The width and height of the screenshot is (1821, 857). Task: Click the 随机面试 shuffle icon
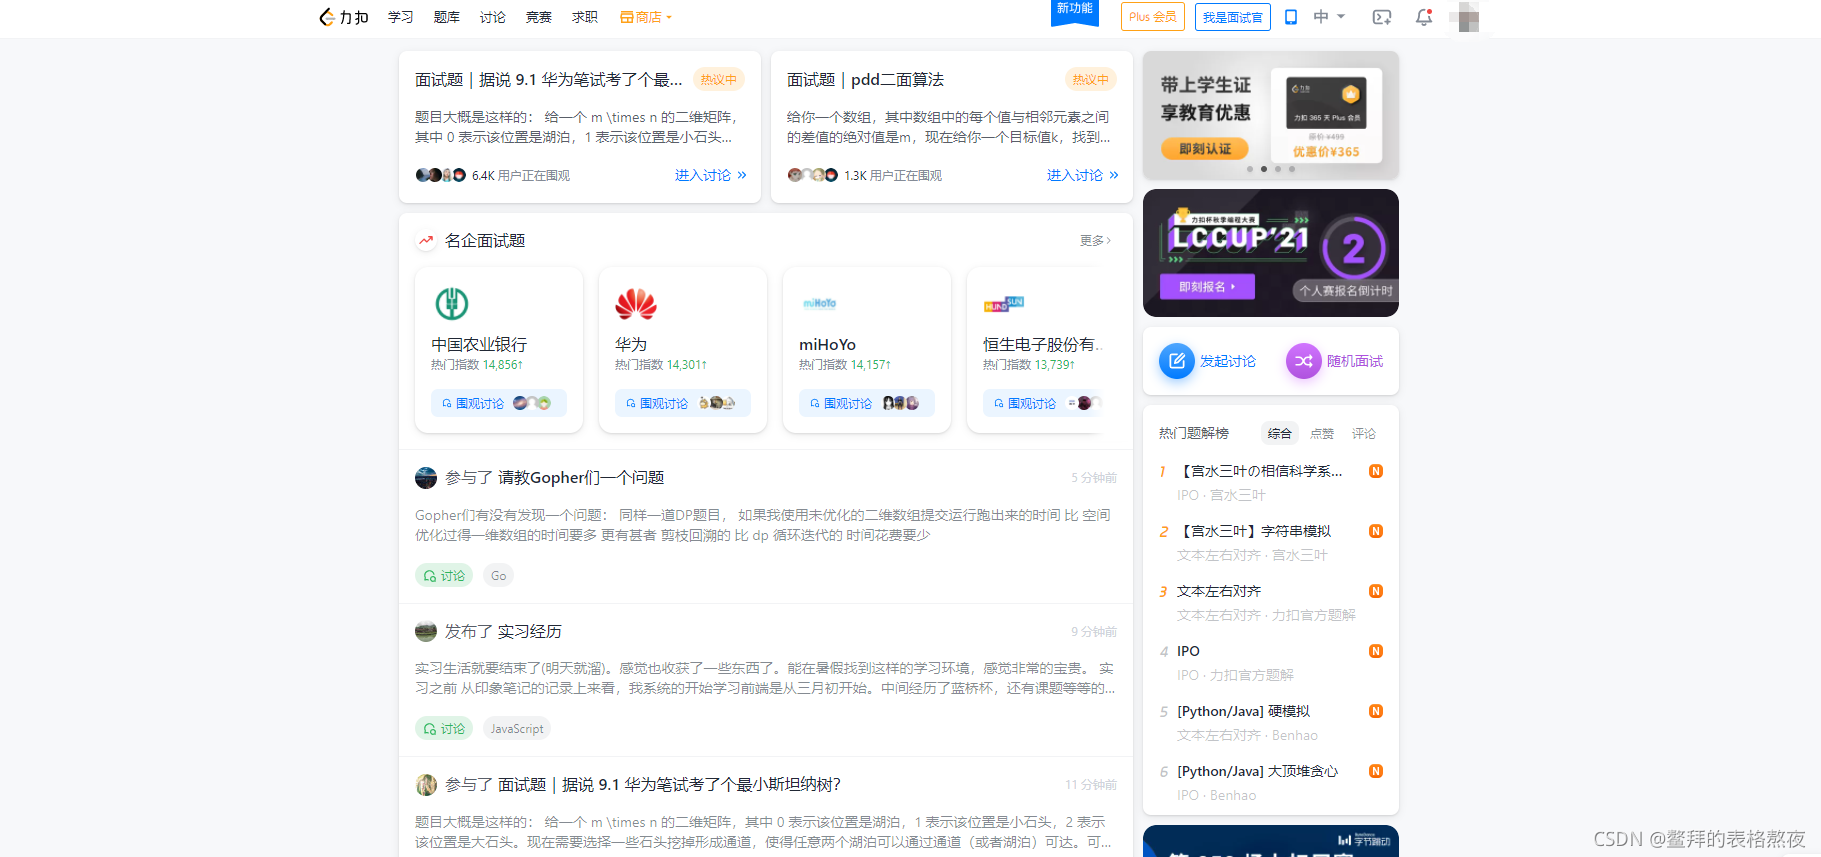coord(1304,361)
